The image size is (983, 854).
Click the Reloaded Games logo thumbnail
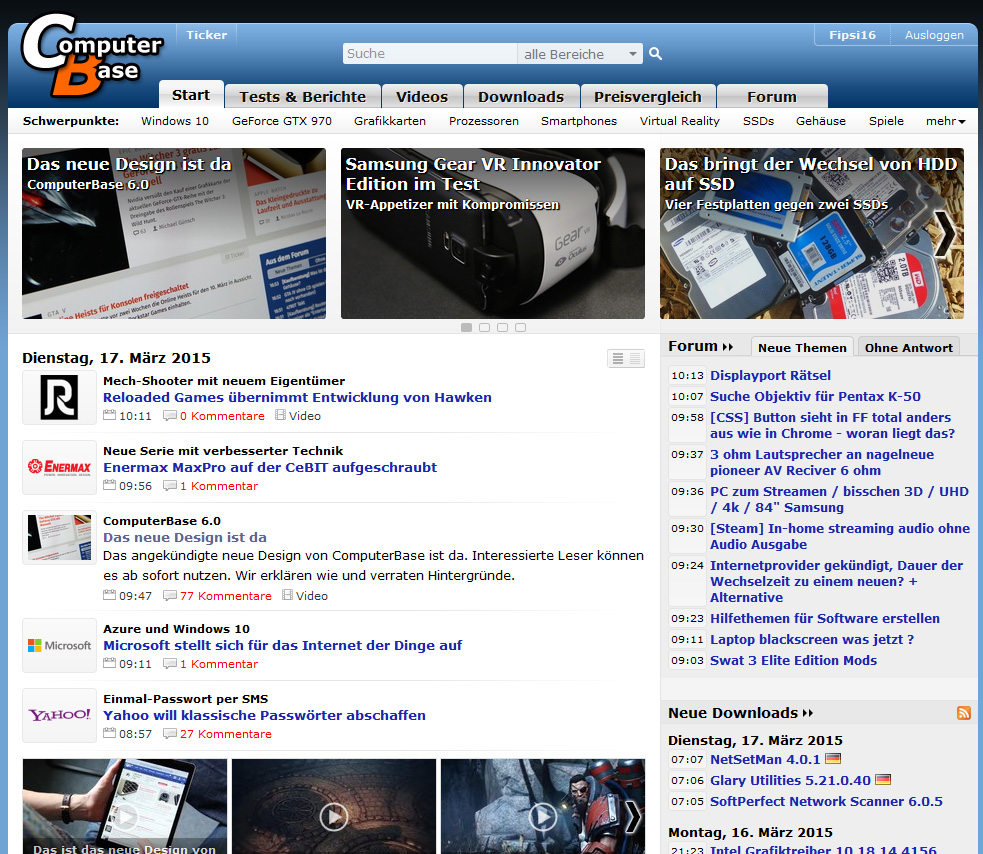(60, 398)
